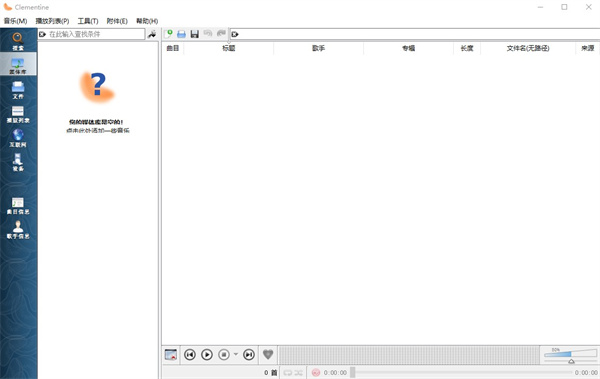Click the library search input field
The width and height of the screenshot is (600, 379).
pos(92,34)
